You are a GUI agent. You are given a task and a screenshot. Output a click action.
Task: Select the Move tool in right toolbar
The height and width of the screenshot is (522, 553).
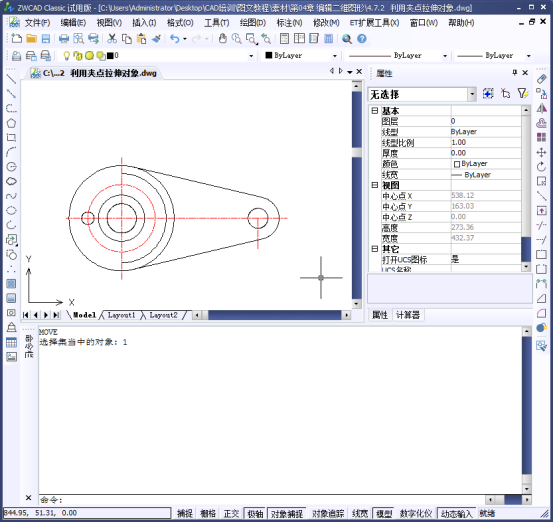(541, 152)
